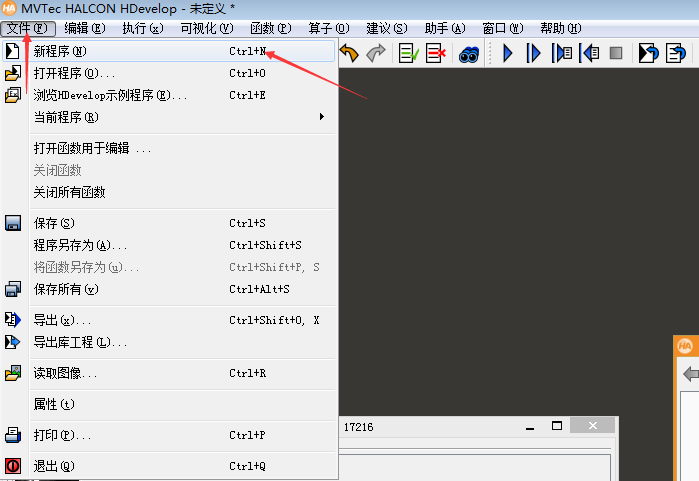
Task: Open the 助手(A) menu
Action: coord(445,29)
